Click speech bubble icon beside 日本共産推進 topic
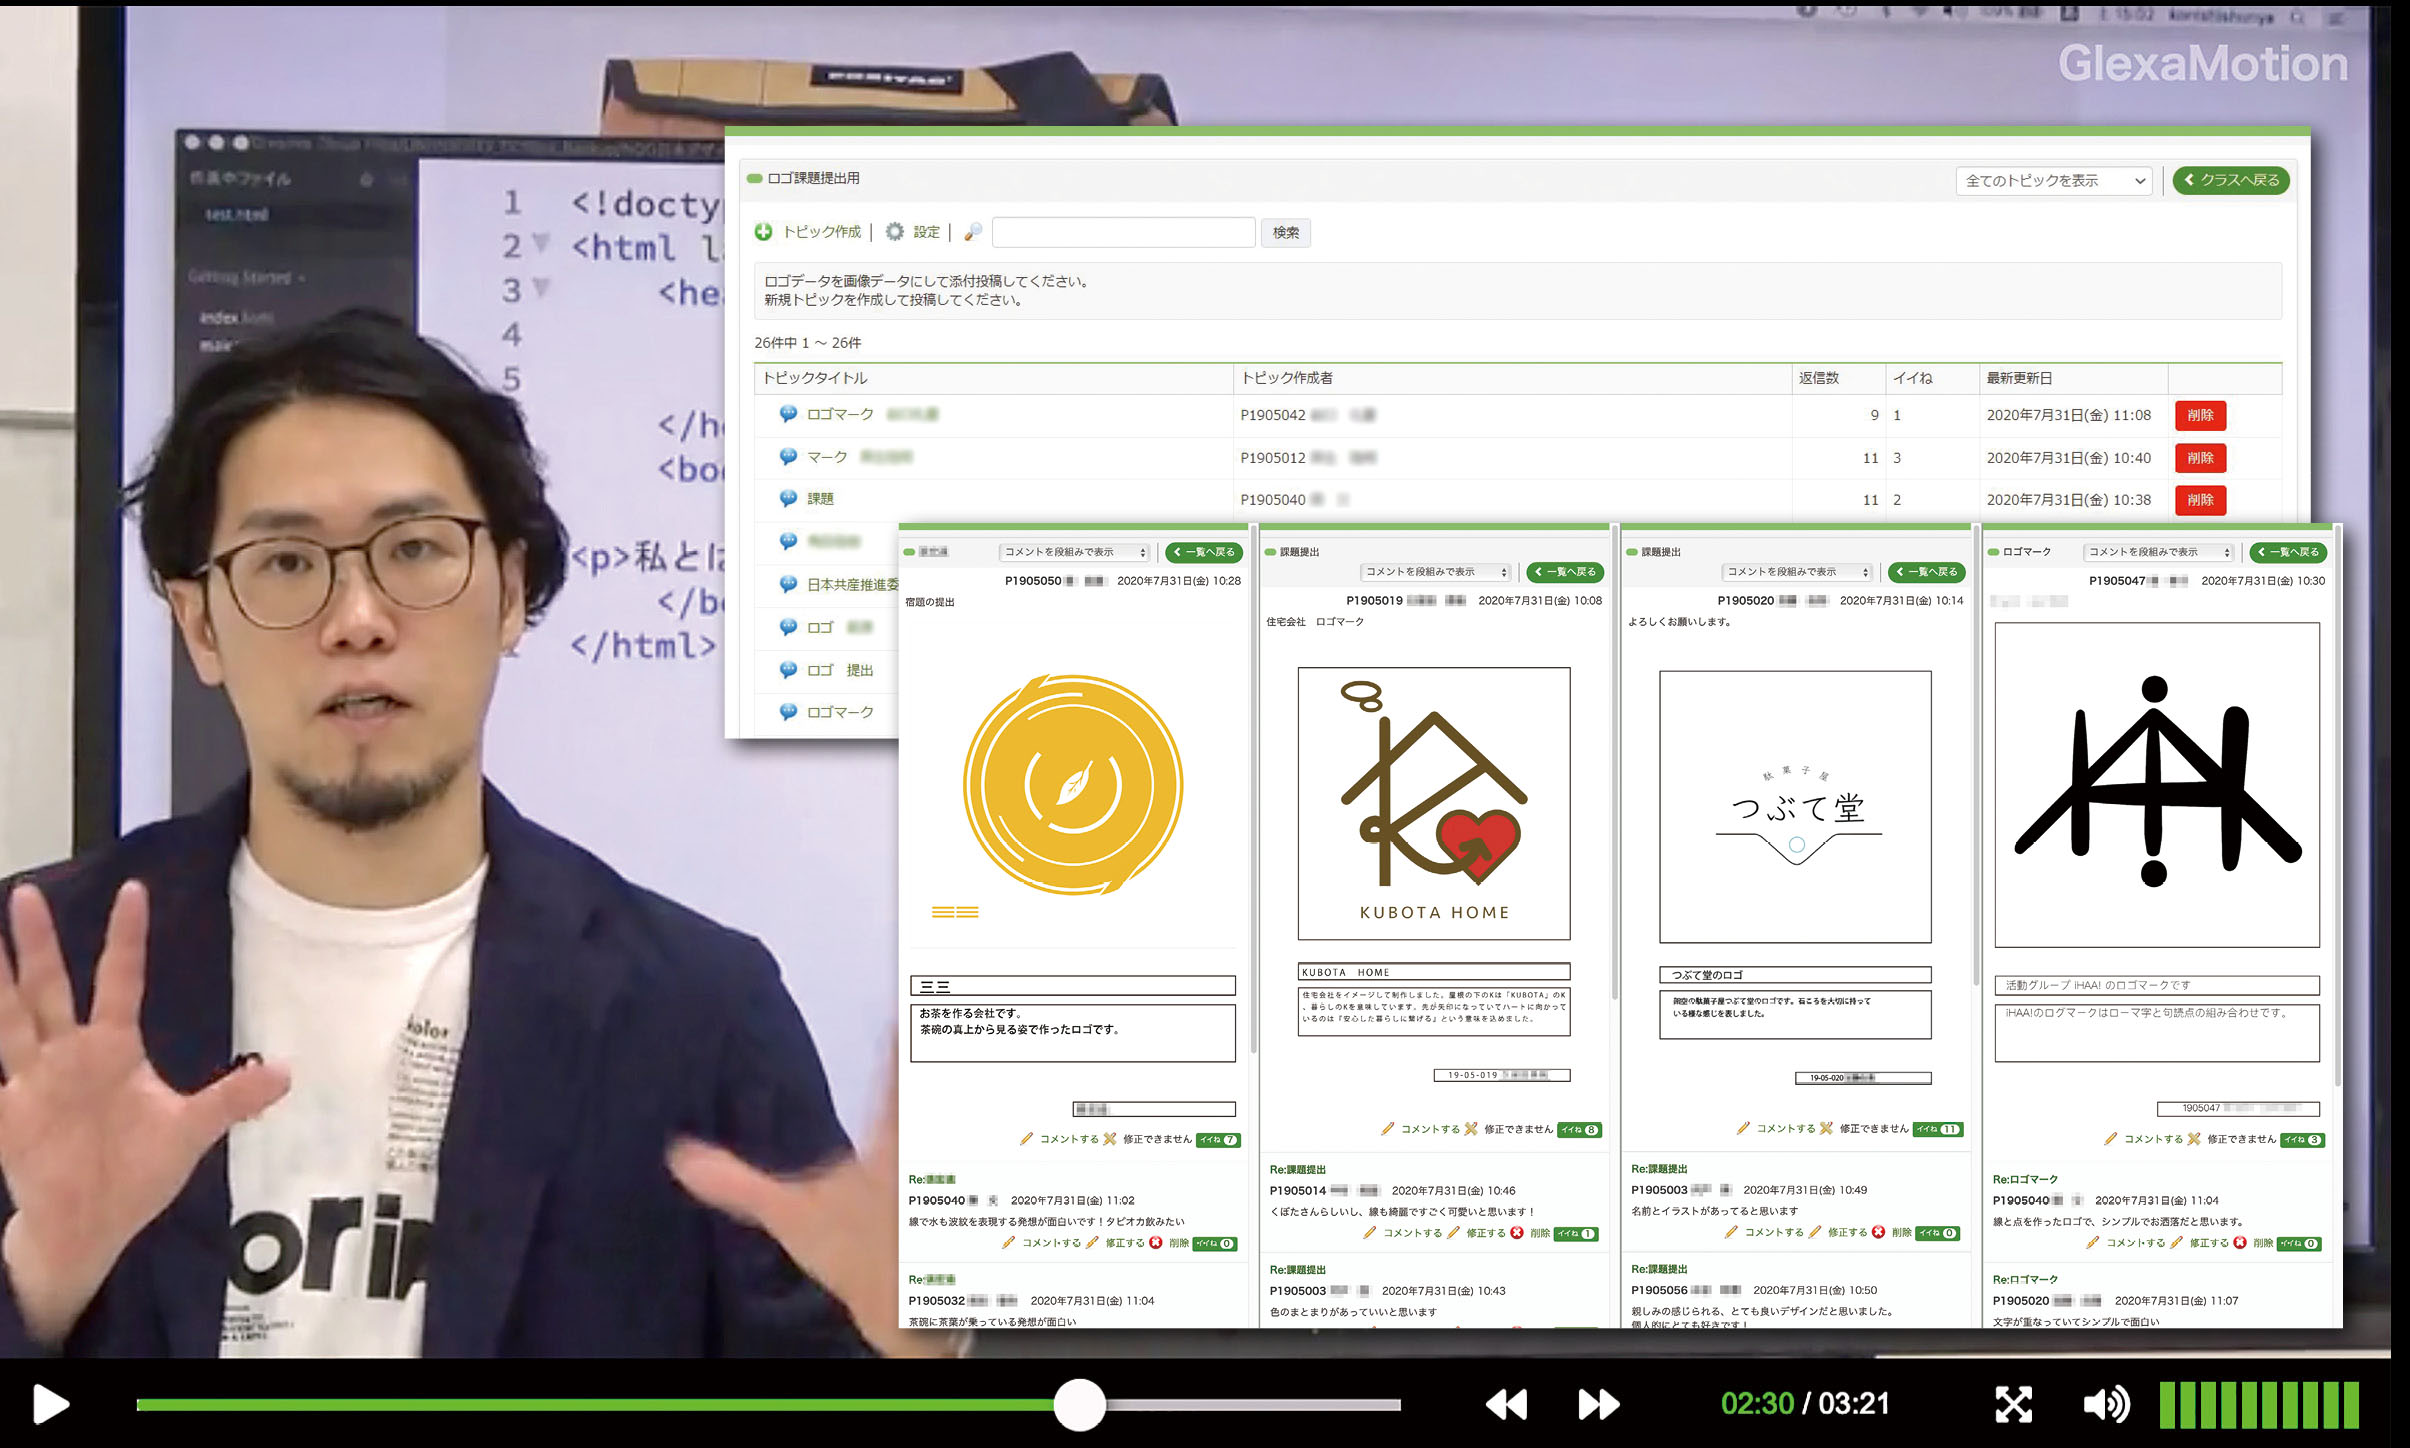Viewport: 2410px width, 1448px height. pyautogui.click(x=788, y=583)
